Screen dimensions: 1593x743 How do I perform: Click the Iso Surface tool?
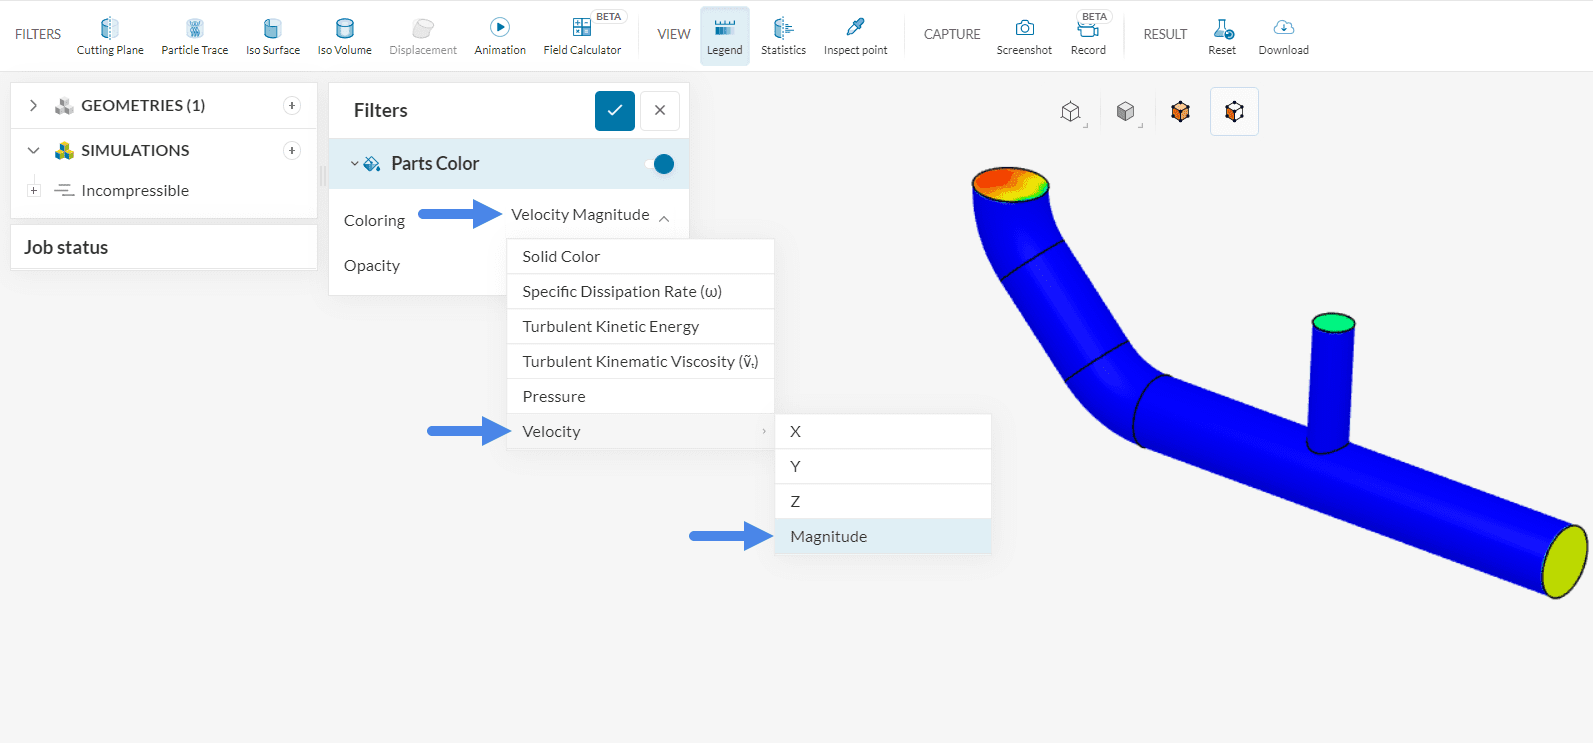(272, 36)
